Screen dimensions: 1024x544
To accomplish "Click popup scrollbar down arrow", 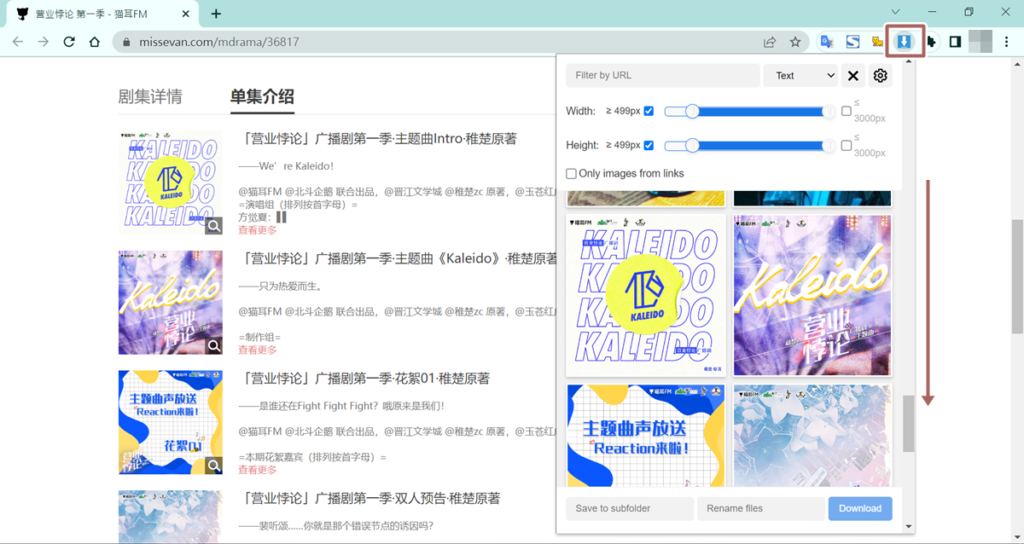I will (908, 526).
